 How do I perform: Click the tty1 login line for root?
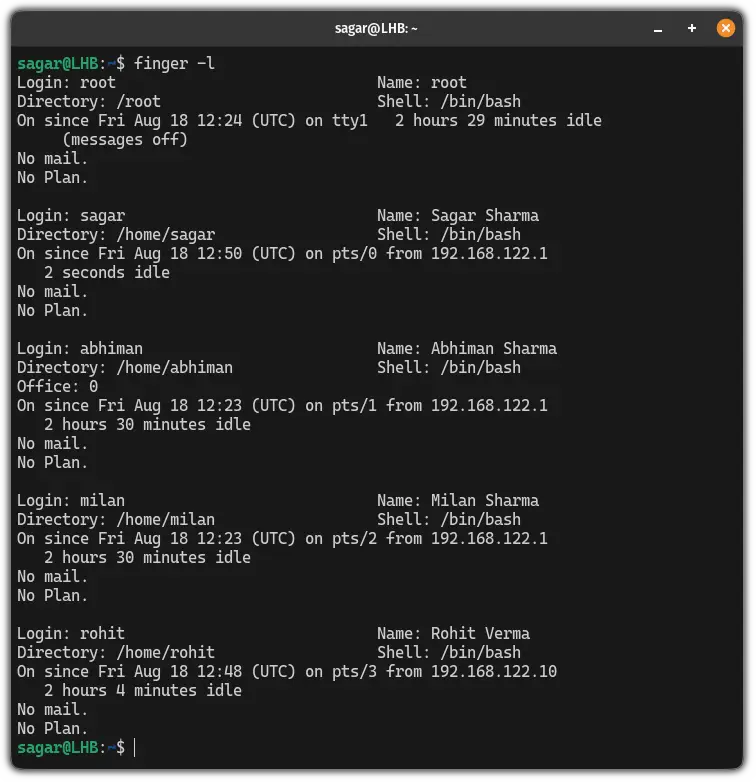(x=309, y=121)
